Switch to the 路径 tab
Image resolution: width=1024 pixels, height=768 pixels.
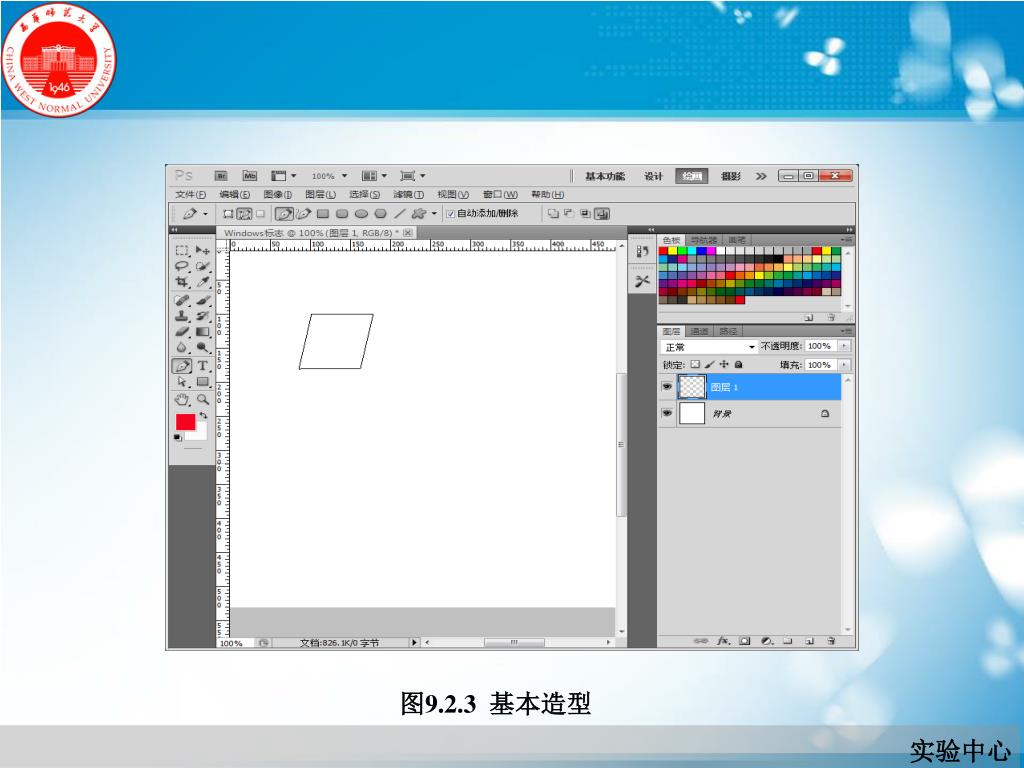point(728,331)
